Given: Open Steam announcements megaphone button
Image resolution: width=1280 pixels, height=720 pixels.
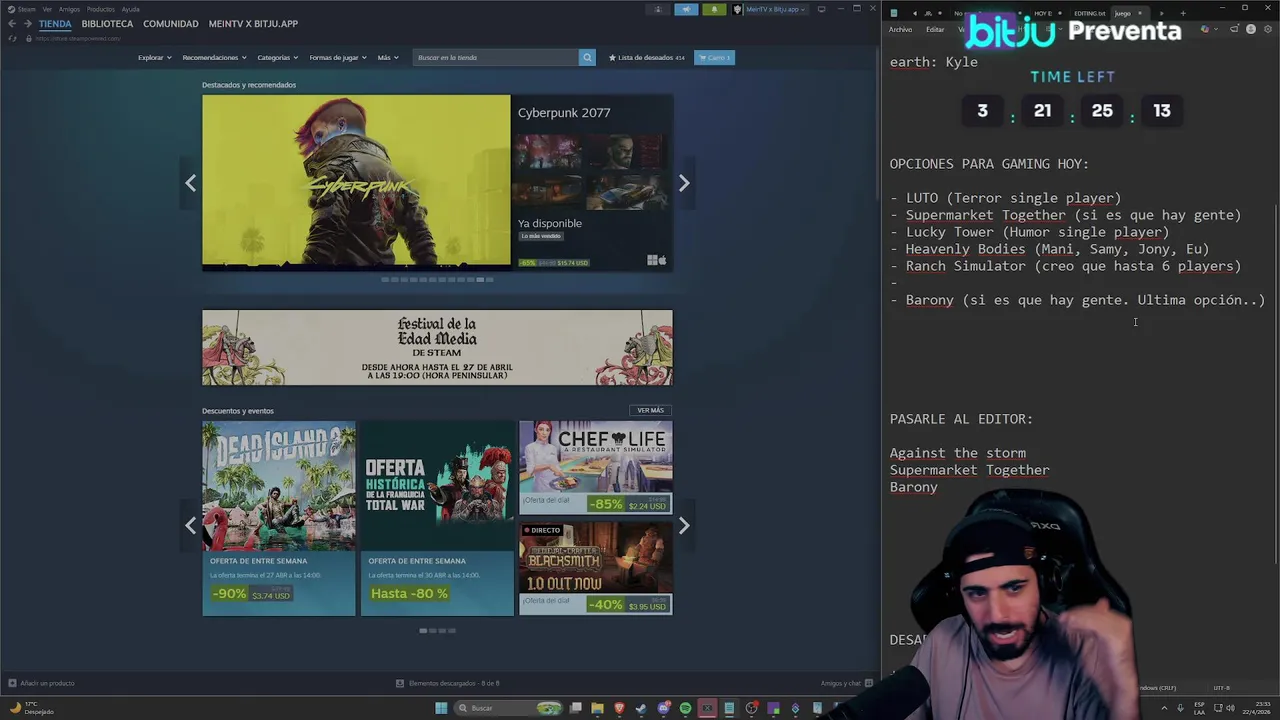Looking at the screenshot, I should 686,9.
